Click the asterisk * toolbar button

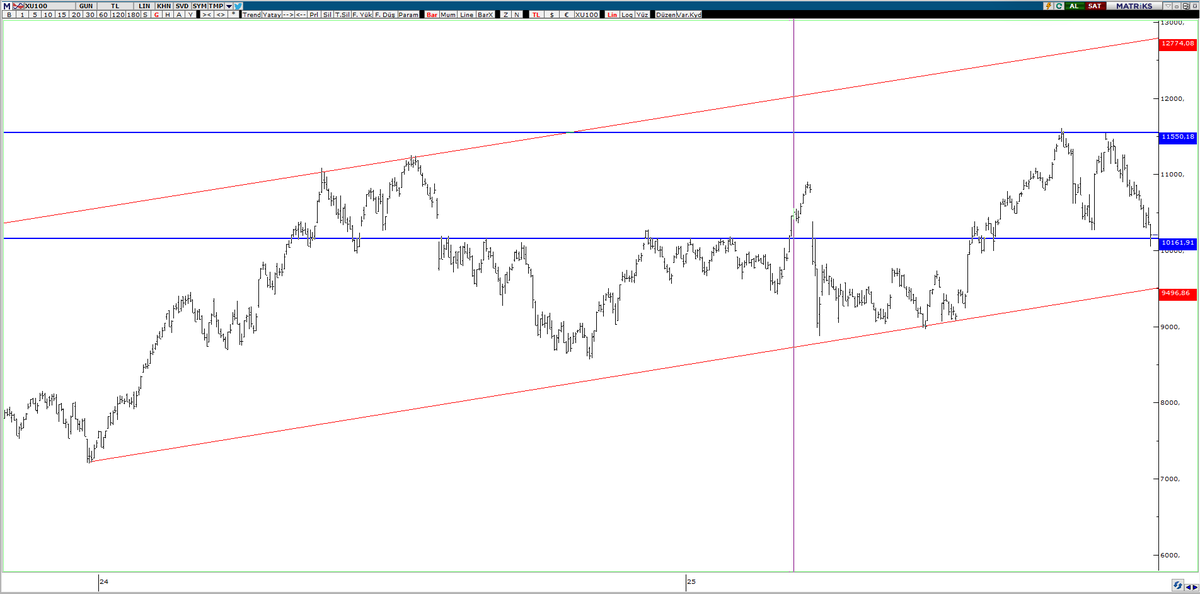coord(234,15)
